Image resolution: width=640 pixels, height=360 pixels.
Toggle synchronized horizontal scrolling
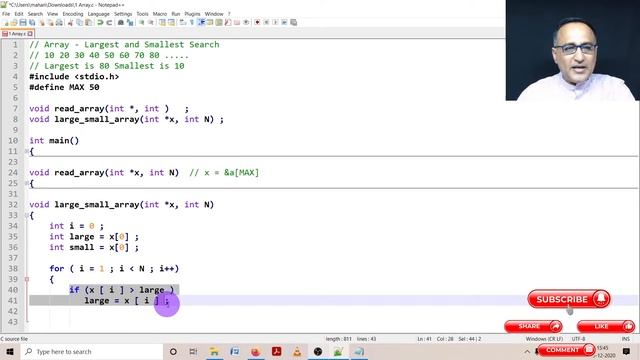tap(171, 22)
